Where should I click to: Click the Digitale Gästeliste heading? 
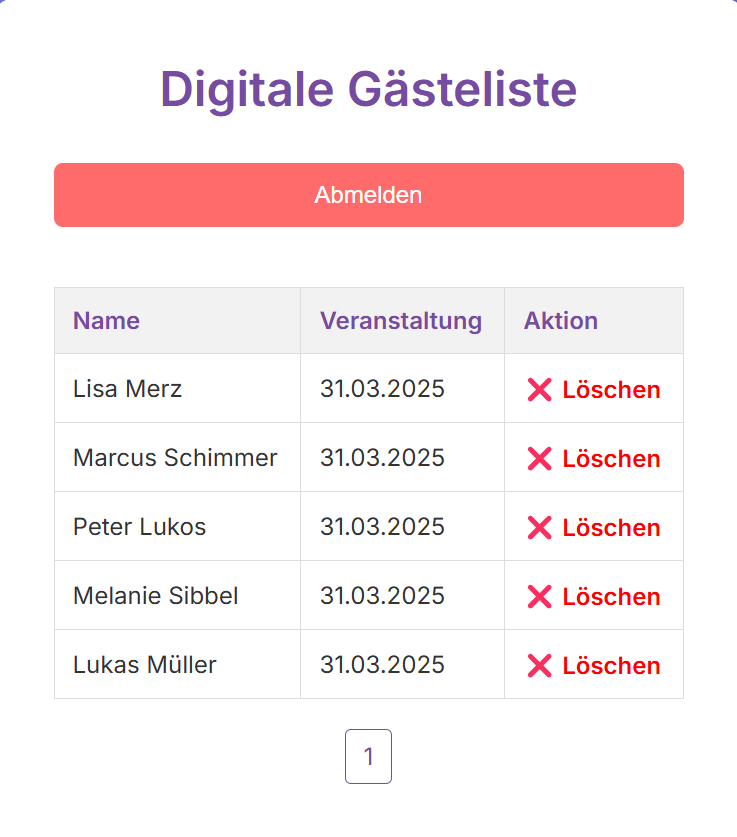point(368,89)
